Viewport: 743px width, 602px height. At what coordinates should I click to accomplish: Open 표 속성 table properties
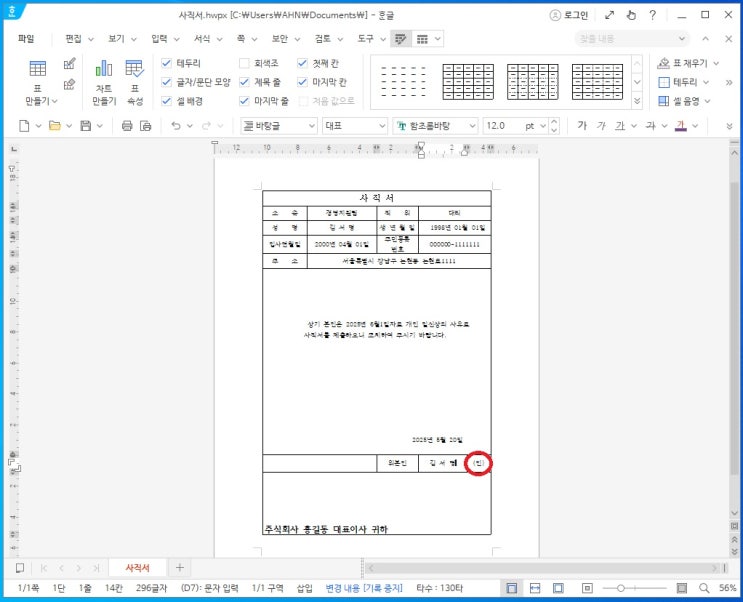135,82
